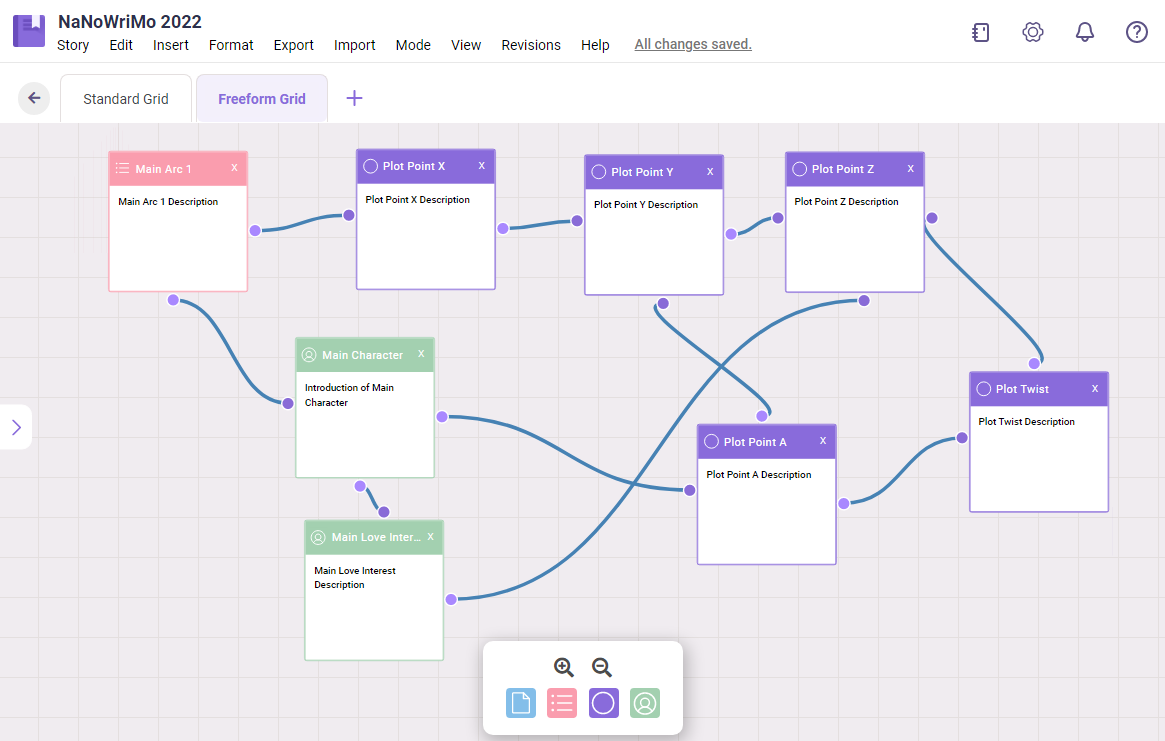Open the help question mark icon
Viewport: 1165px width, 741px height.
[x=1137, y=32]
